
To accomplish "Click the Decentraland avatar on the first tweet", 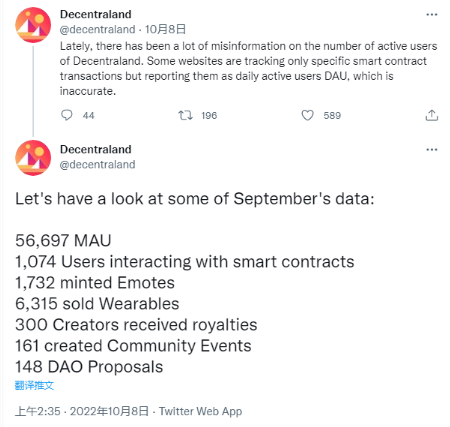I will click(33, 25).
